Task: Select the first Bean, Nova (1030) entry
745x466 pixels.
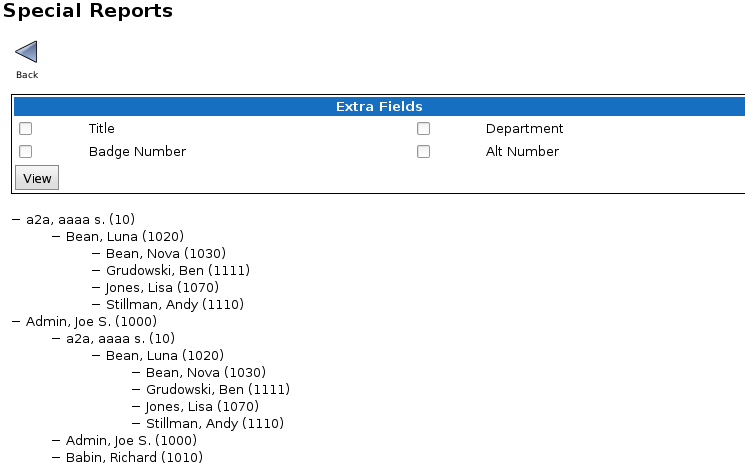Action: 166,254
